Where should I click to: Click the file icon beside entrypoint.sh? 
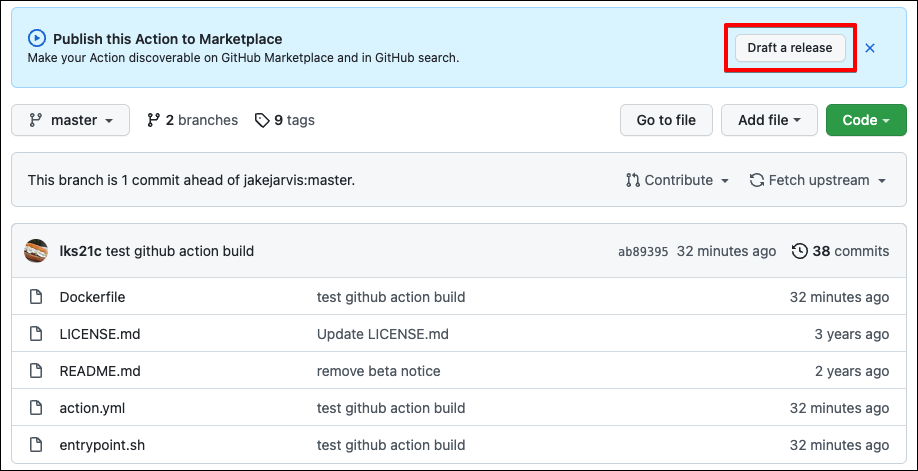[36, 445]
